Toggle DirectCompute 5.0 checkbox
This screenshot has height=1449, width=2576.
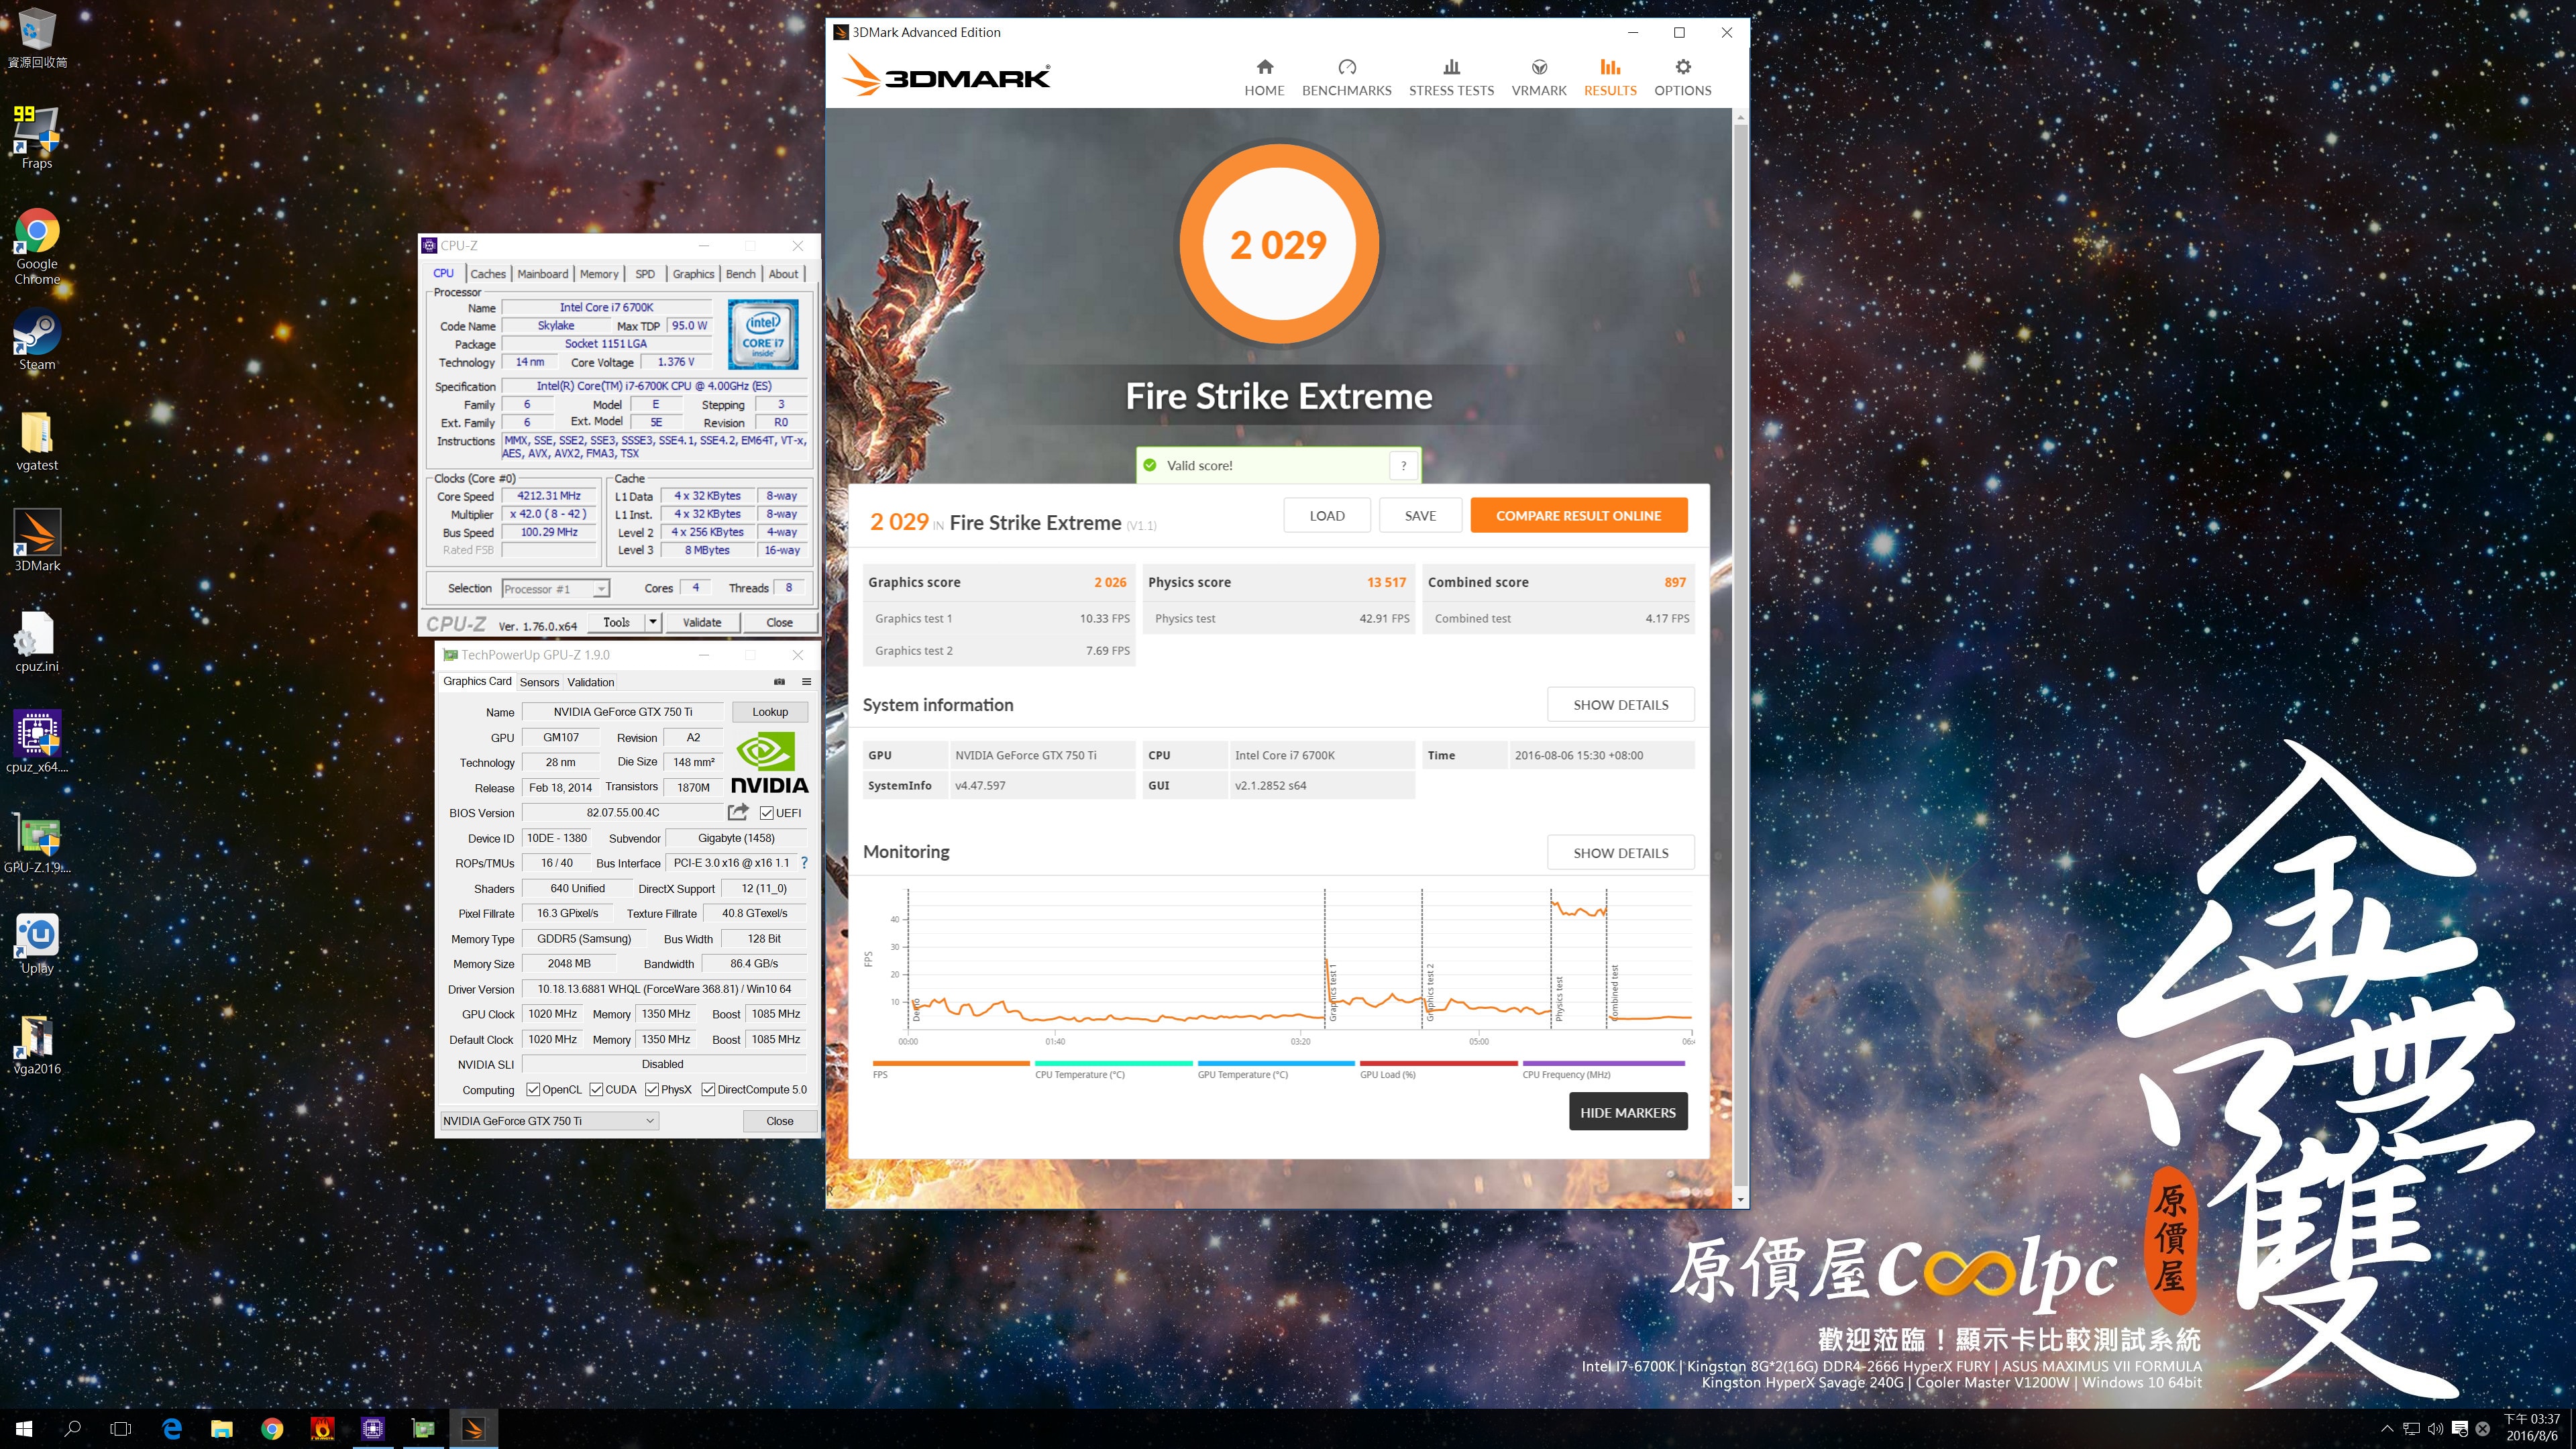point(708,1089)
